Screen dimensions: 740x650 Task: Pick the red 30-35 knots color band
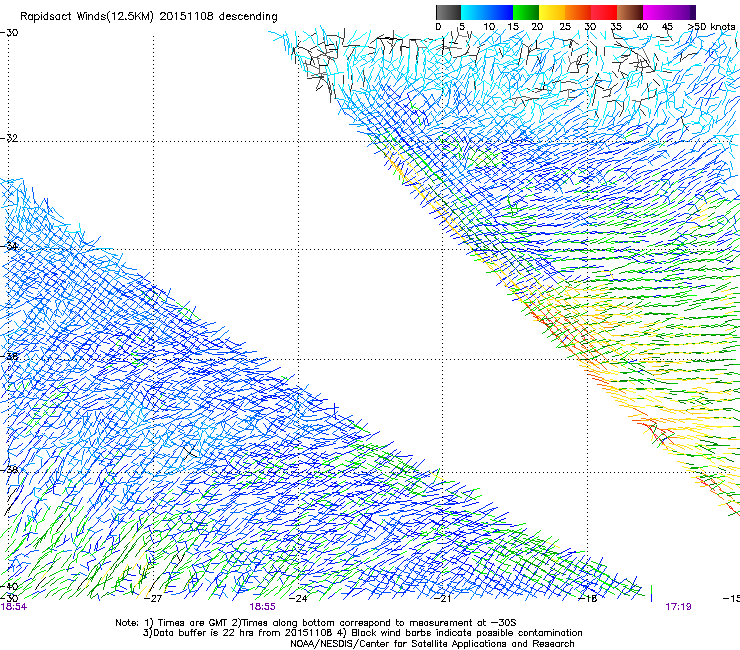(604, 12)
